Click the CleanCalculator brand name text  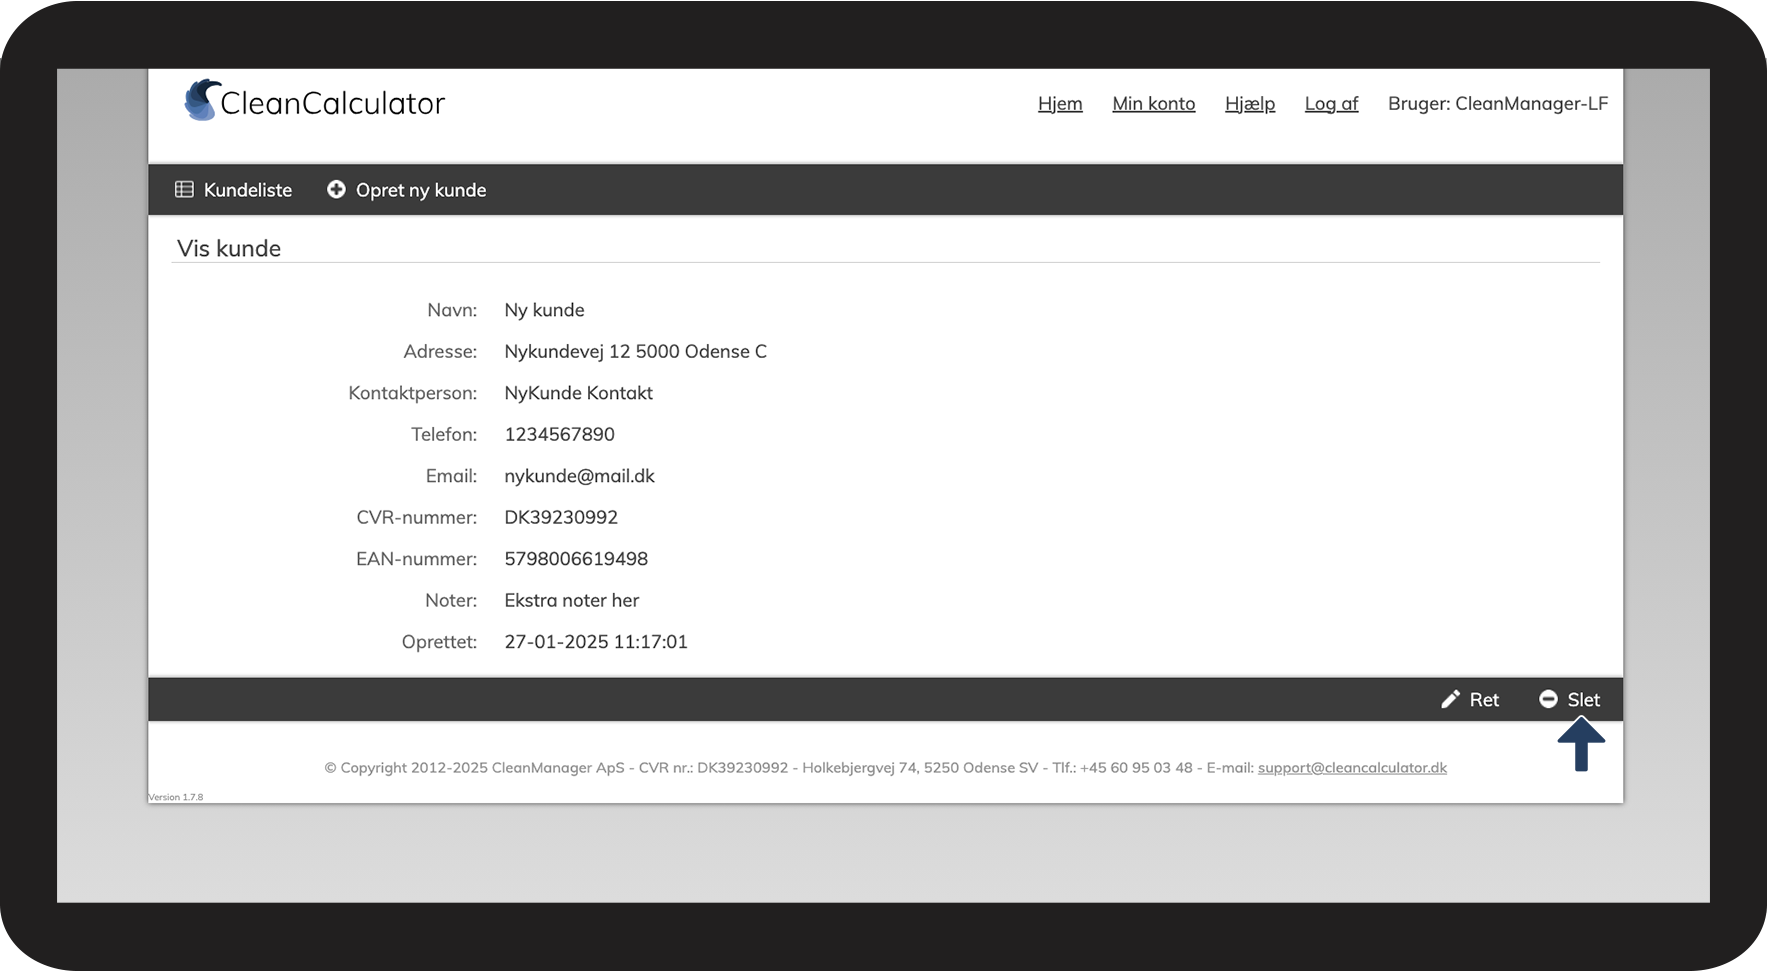pyautogui.click(x=332, y=103)
